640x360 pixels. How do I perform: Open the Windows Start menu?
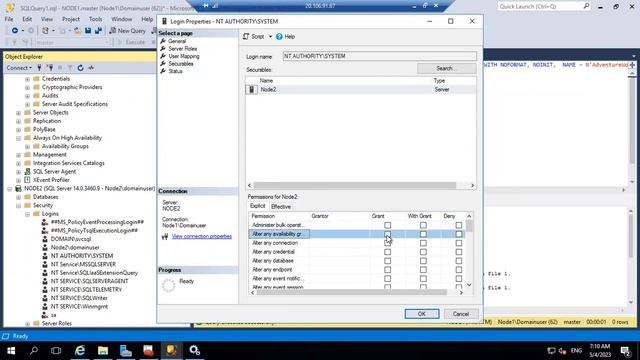pos(11,351)
